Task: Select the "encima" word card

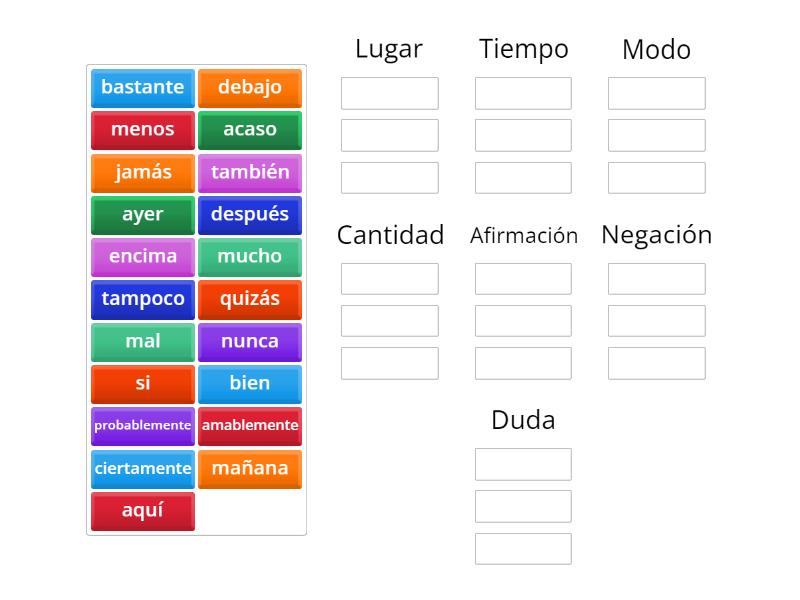Action: pyautogui.click(x=142, y=256)
